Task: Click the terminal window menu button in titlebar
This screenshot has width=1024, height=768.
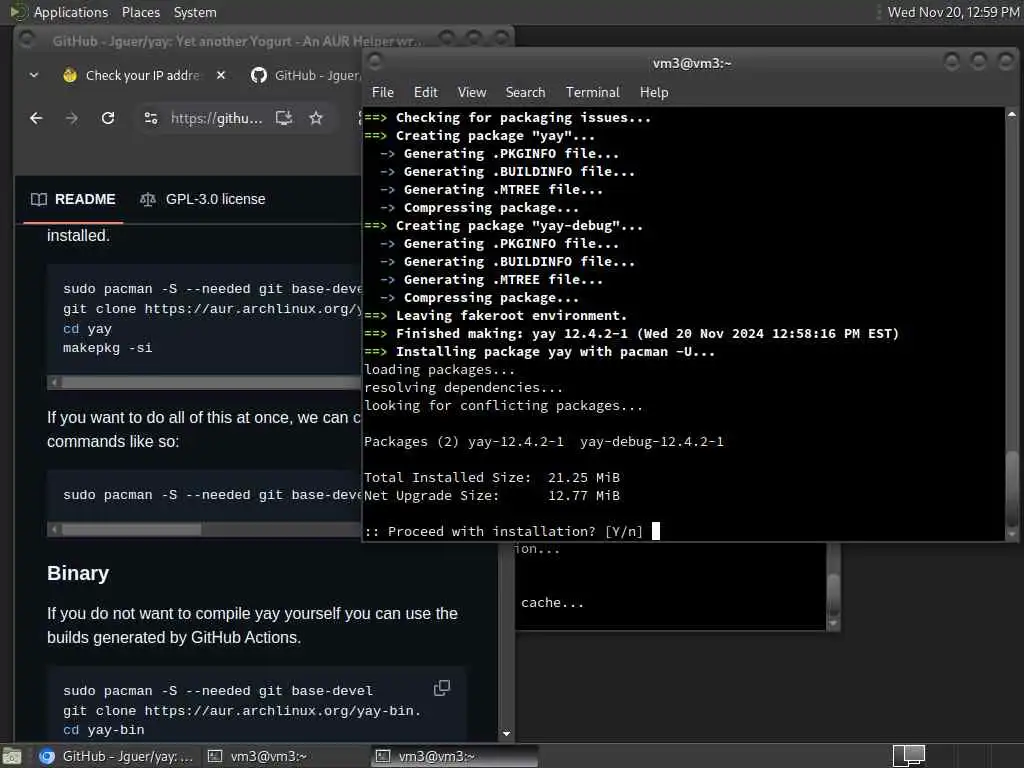Action: [375, 62]
